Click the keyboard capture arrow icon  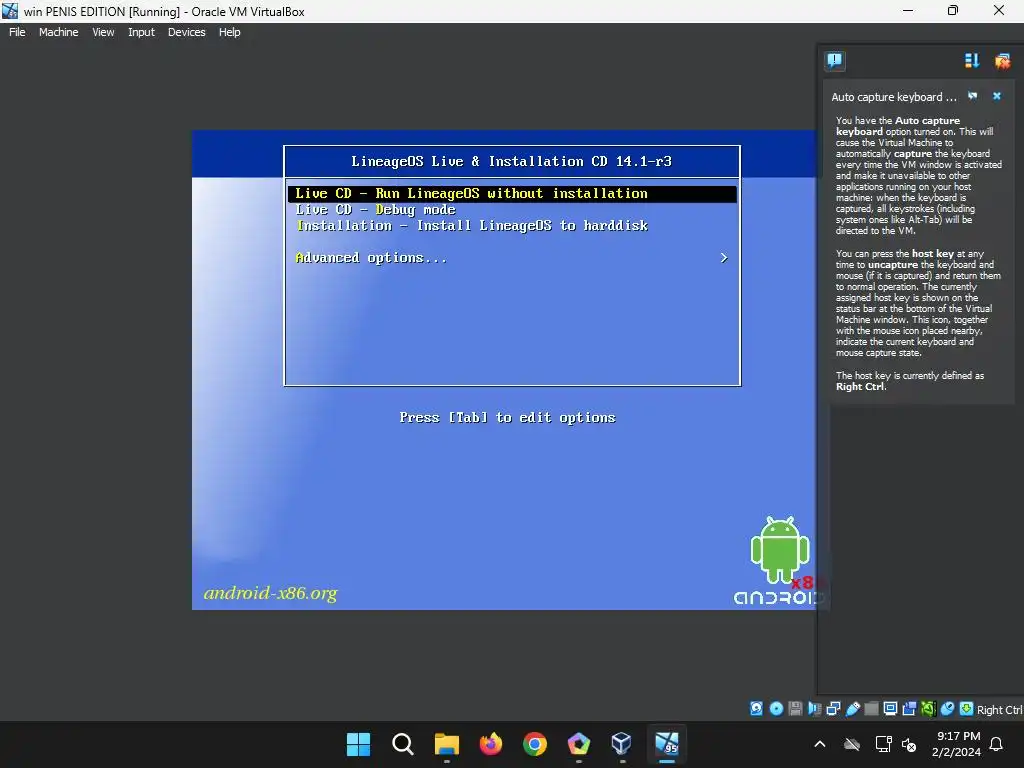tap(966, 709)
